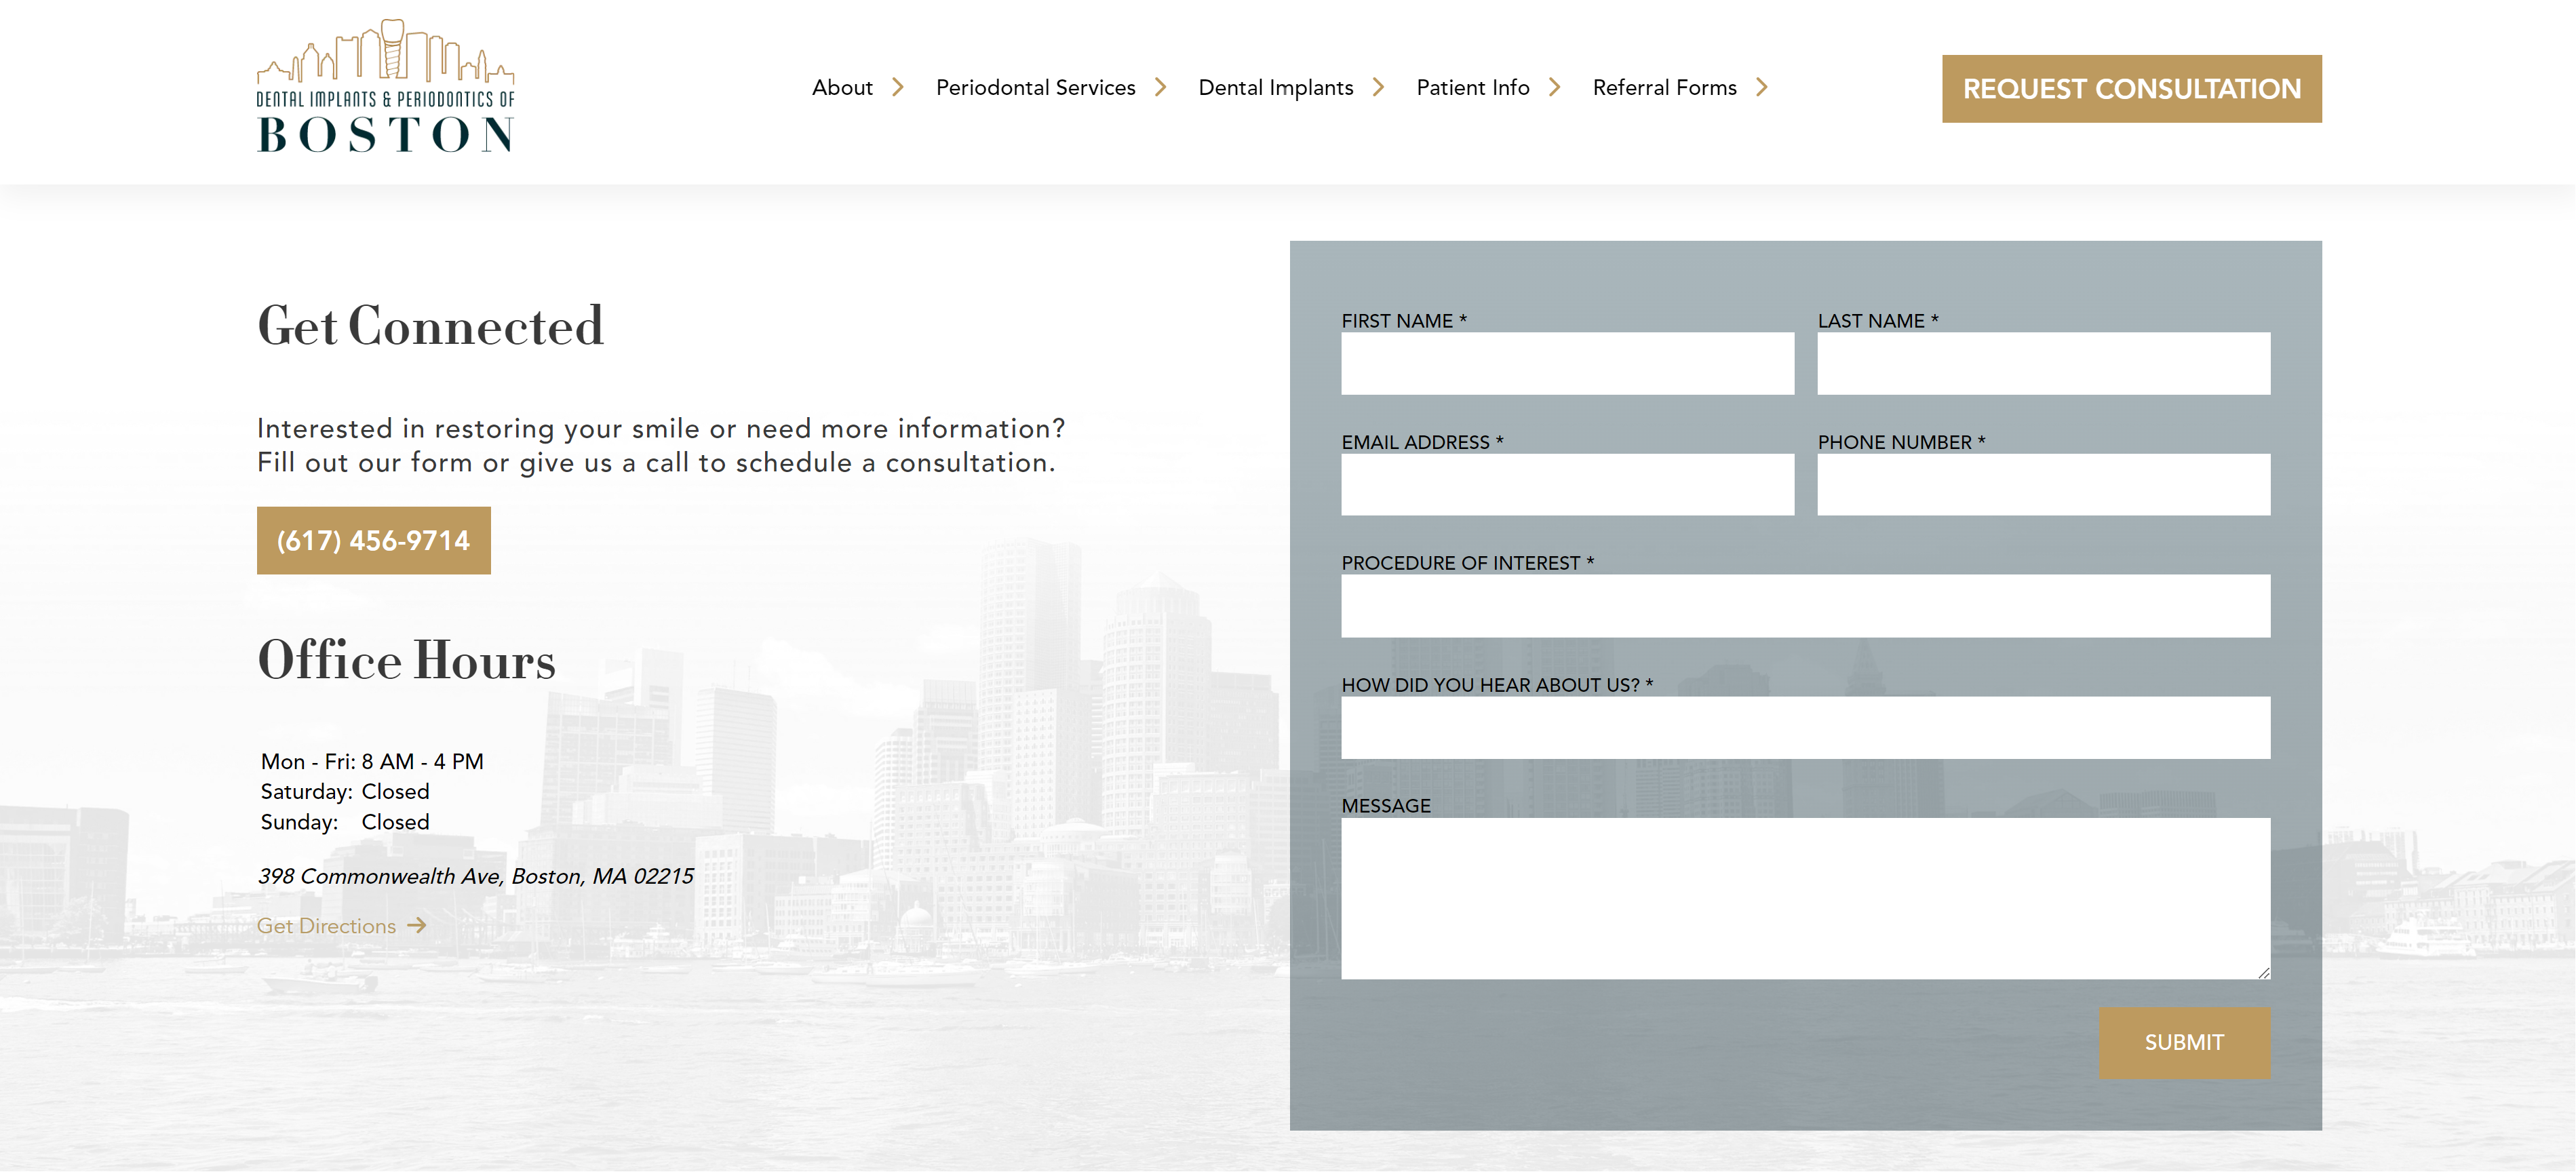Viewport: 2576px width, 1172px height.
Task: Open the Periodontal Services menu
Action: [x=1035, y=88]
